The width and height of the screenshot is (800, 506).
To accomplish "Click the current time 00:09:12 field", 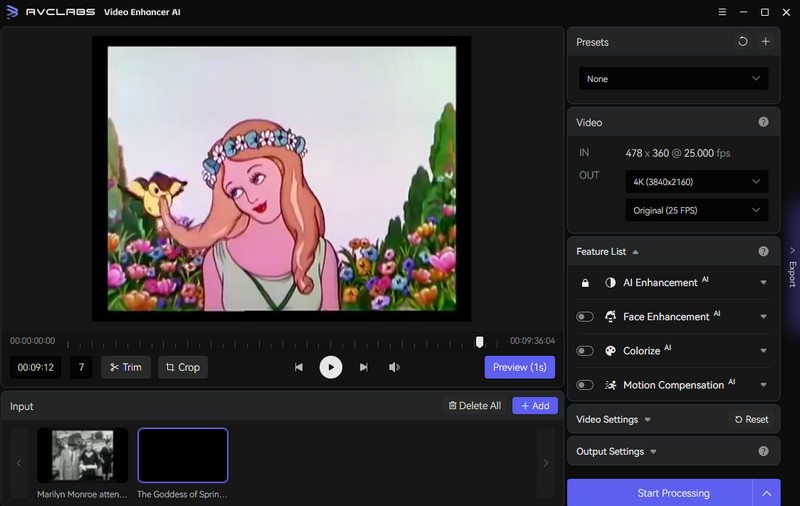I will (x=36, y=367).
